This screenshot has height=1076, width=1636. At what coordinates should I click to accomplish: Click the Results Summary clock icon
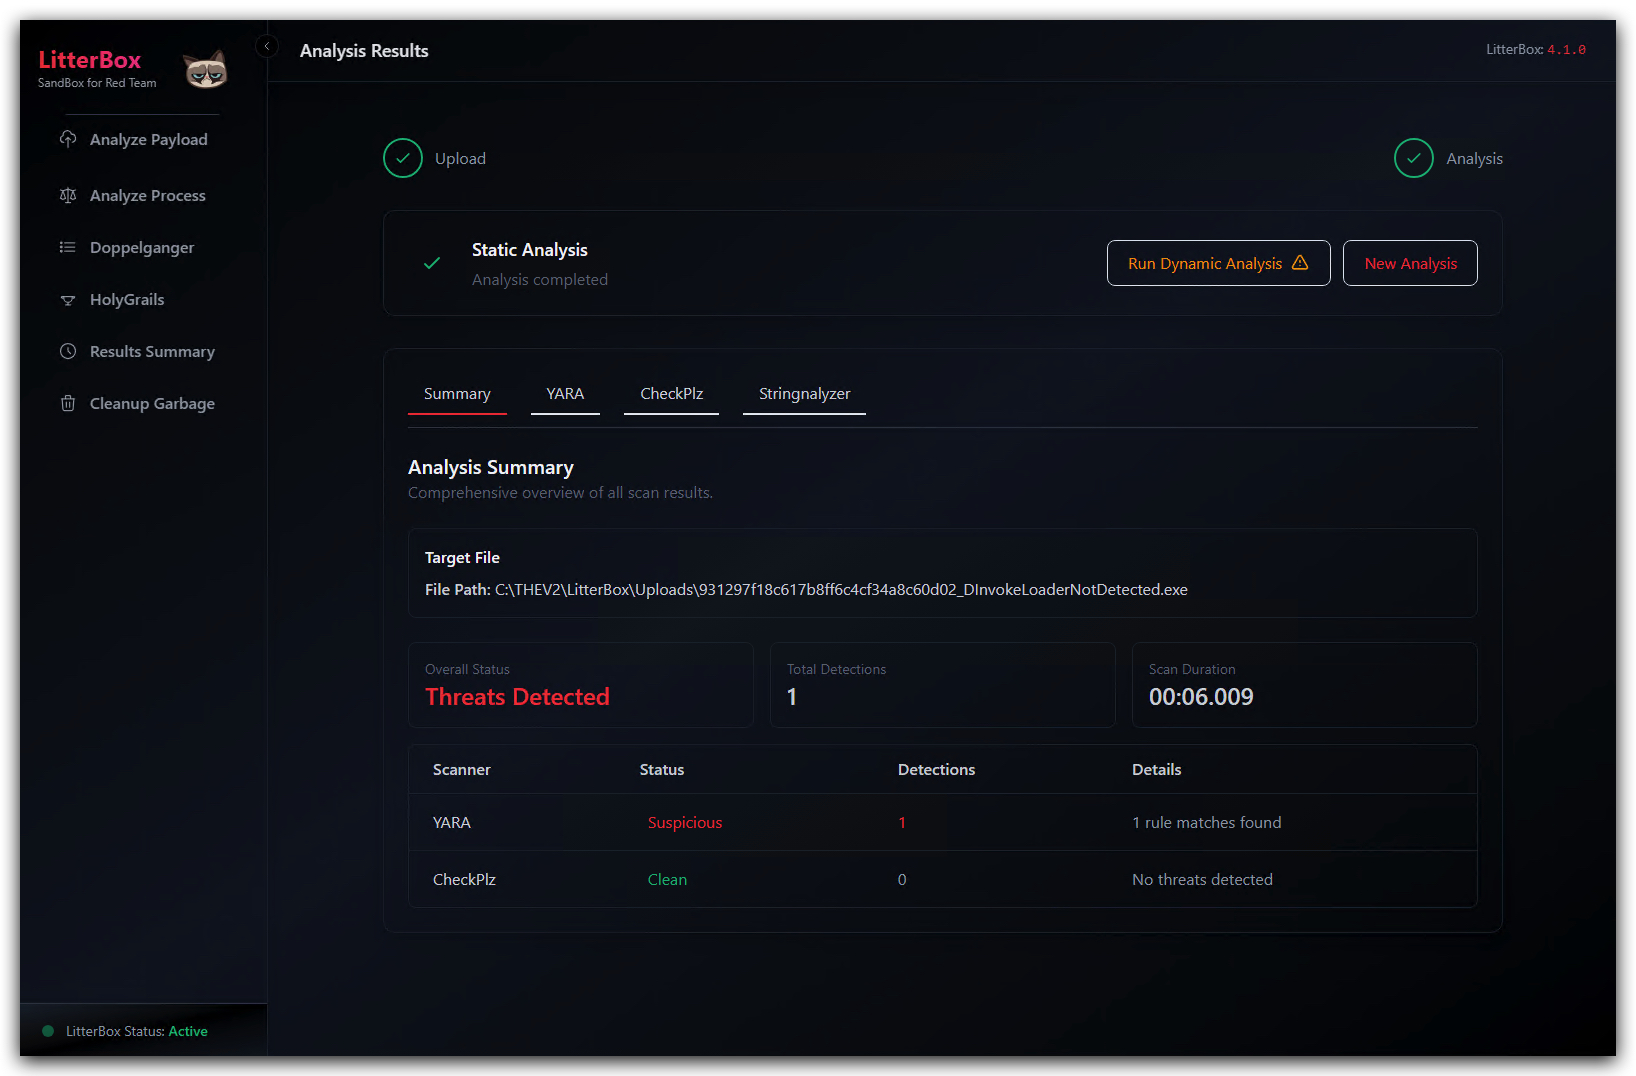click(68, 351)
